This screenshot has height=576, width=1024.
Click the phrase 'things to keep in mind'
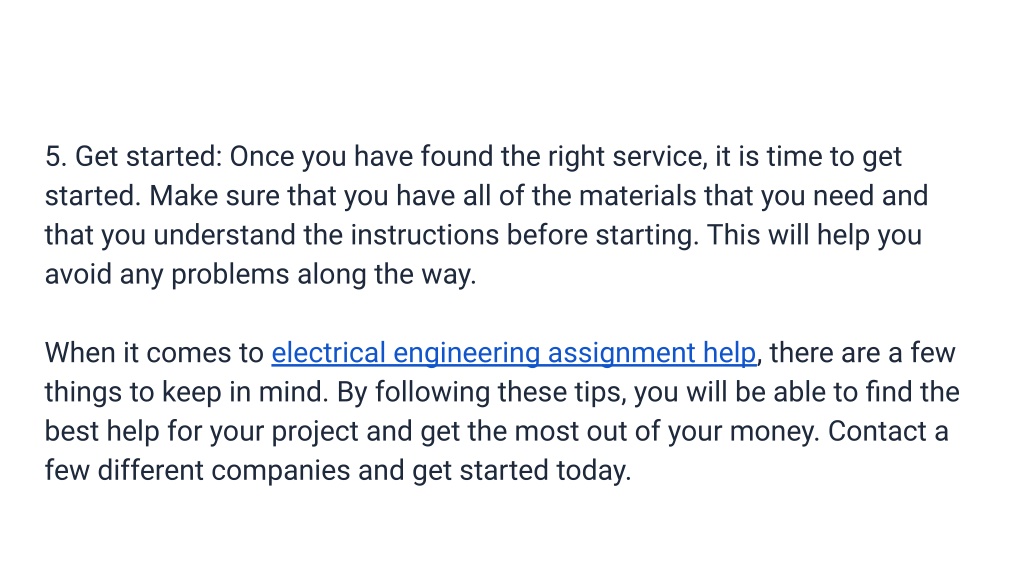[187, 392]
